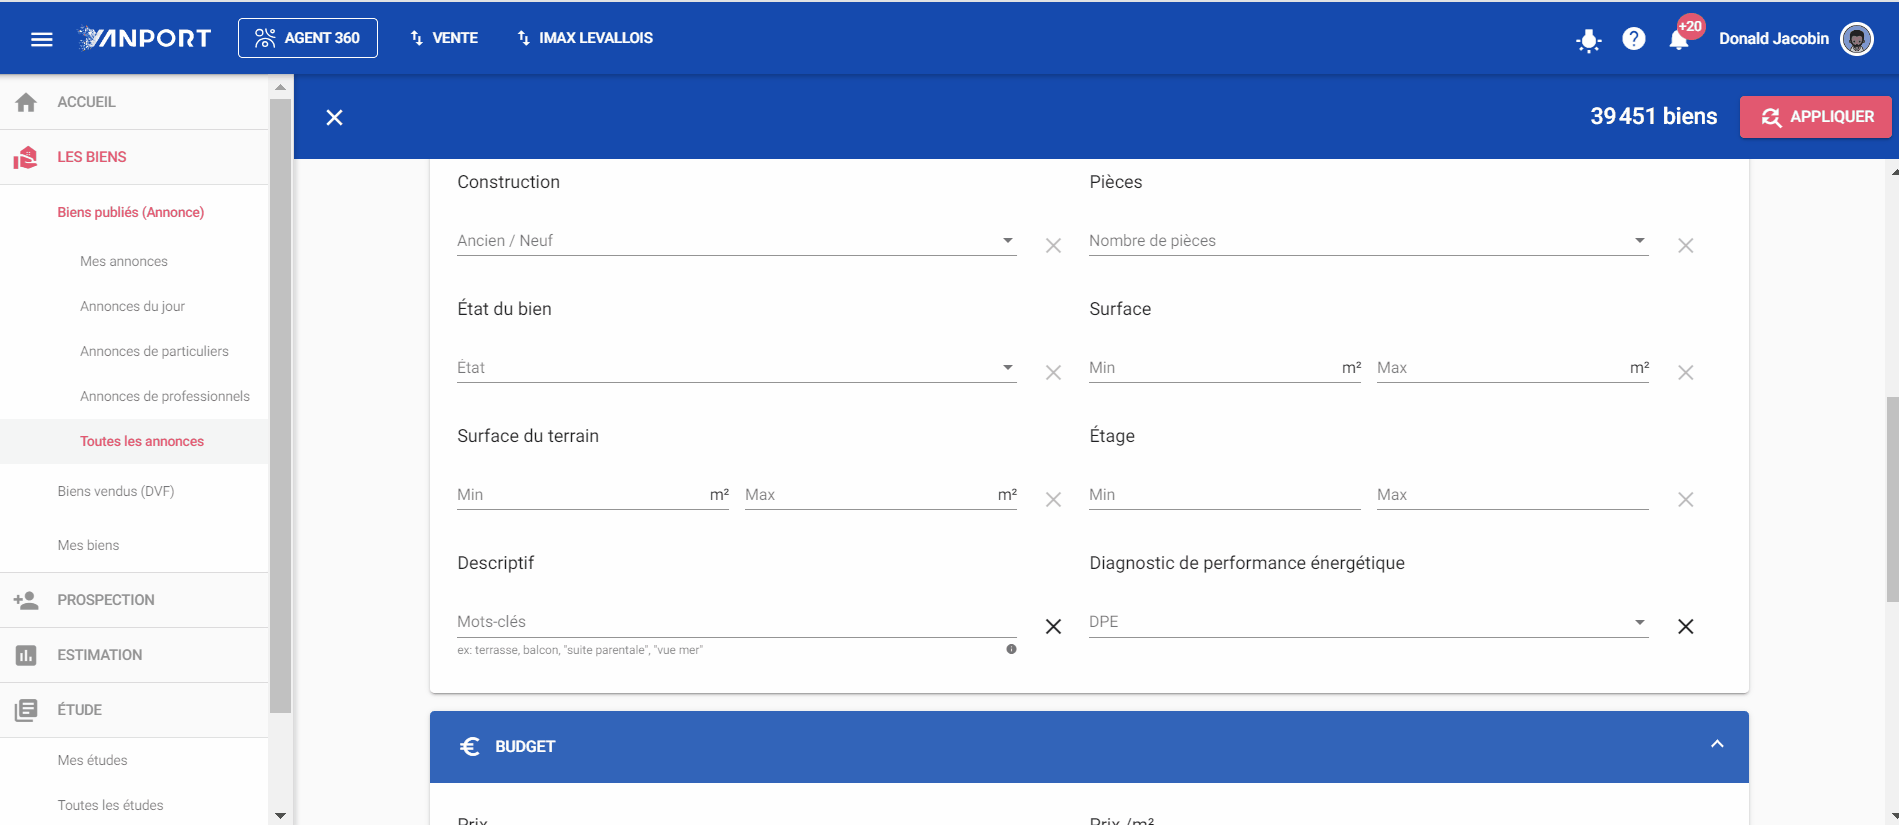The image size is (1899, 825).
Task: Click the sidebar scrollbar down arrow
Action: coord(280,816)
